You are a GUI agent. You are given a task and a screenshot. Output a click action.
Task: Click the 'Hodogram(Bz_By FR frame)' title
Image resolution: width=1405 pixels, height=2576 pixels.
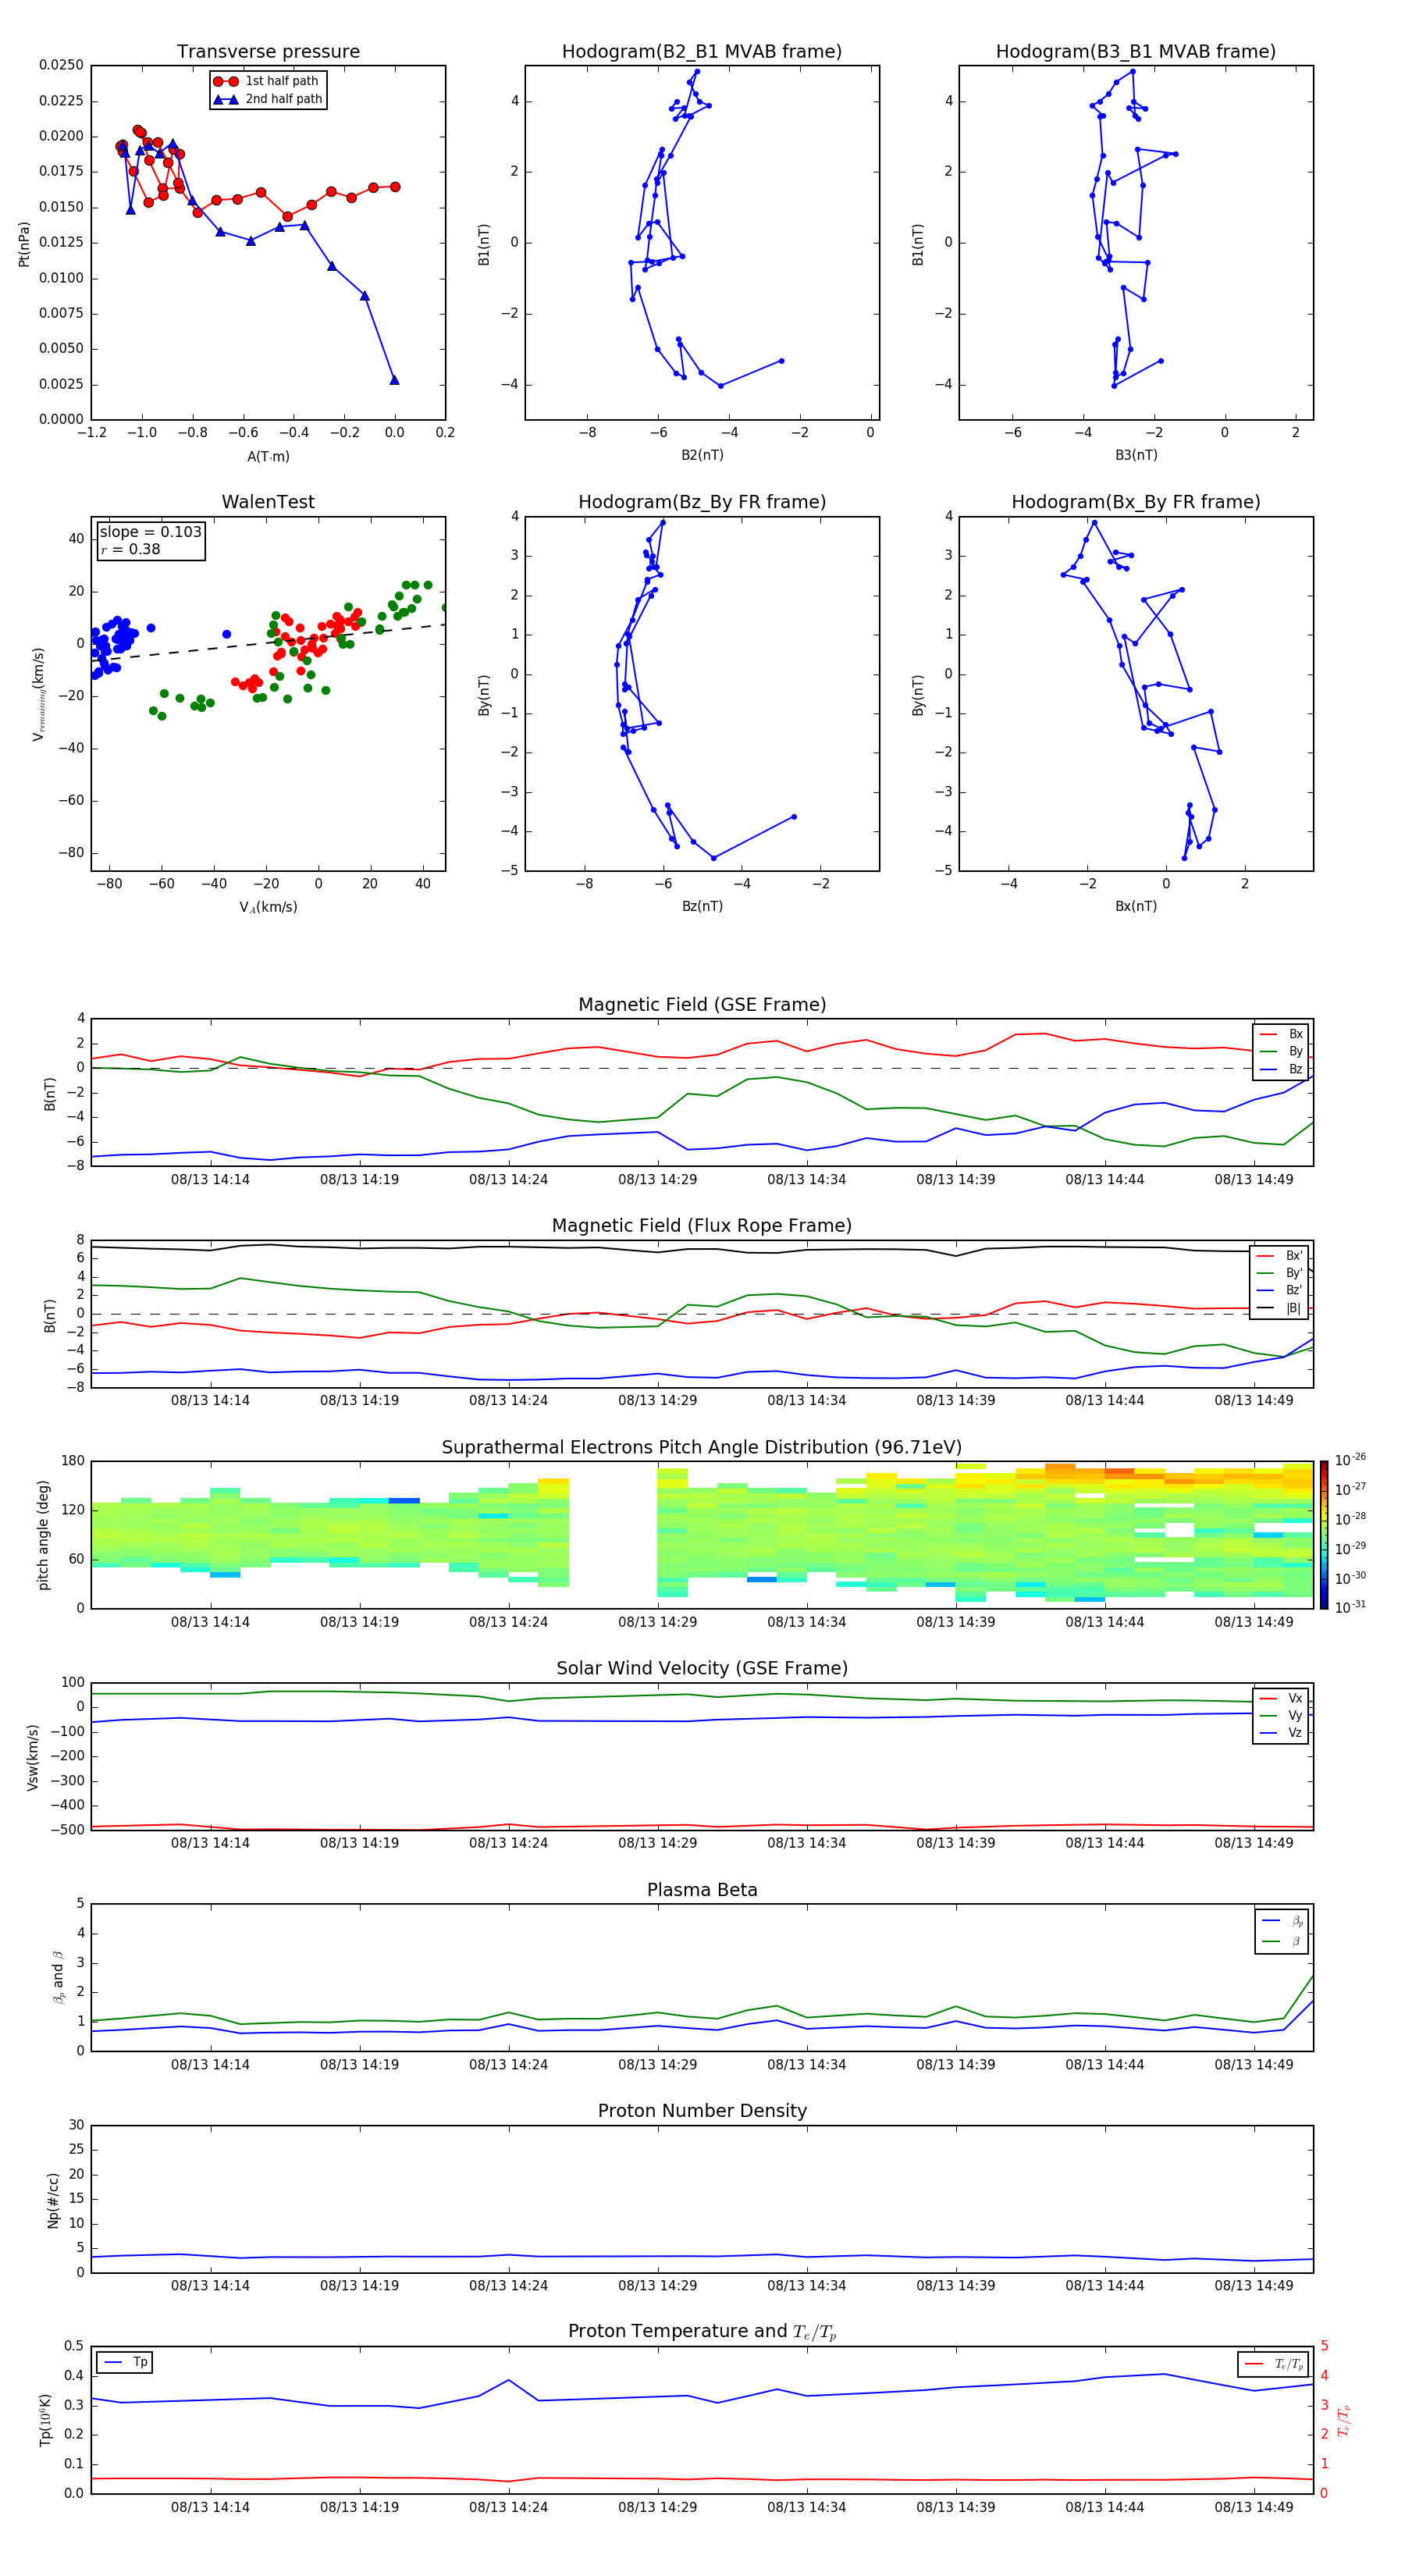tap(702, 502)
